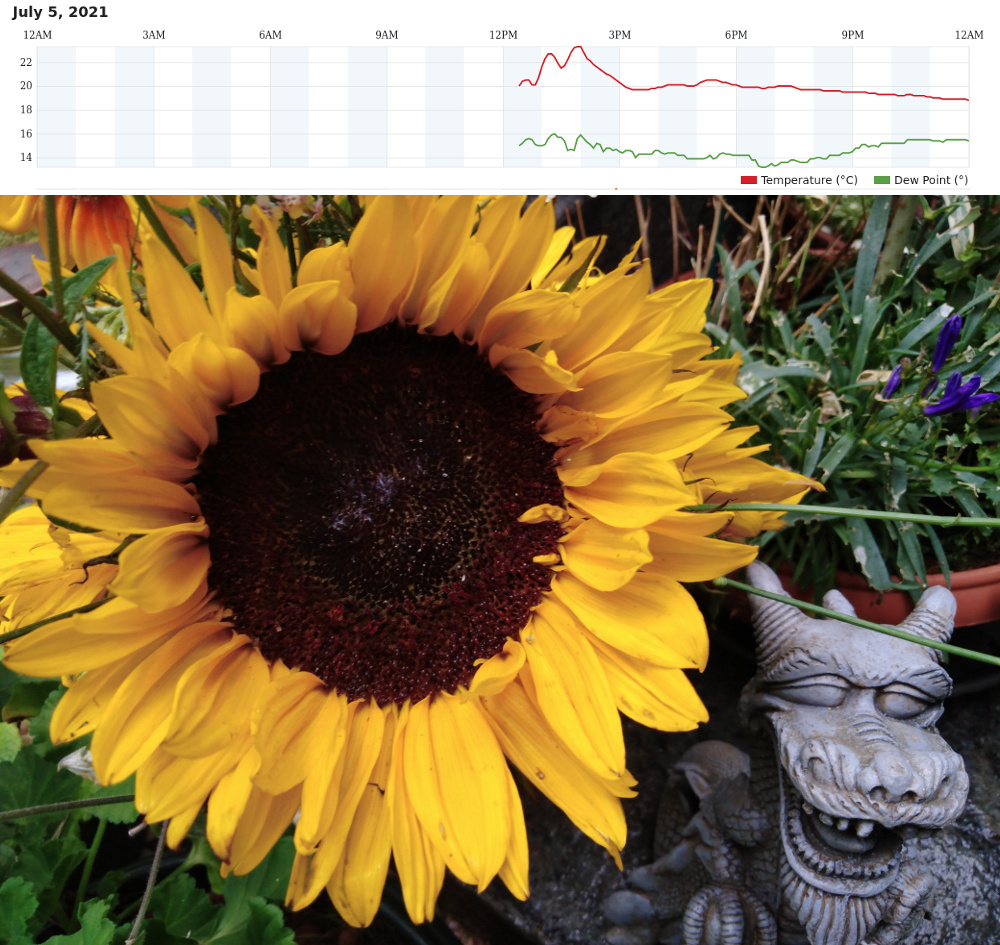Click the 3PM time axis label
The height and width of the screenshot is (945, 1000).
tap(619, 35)
